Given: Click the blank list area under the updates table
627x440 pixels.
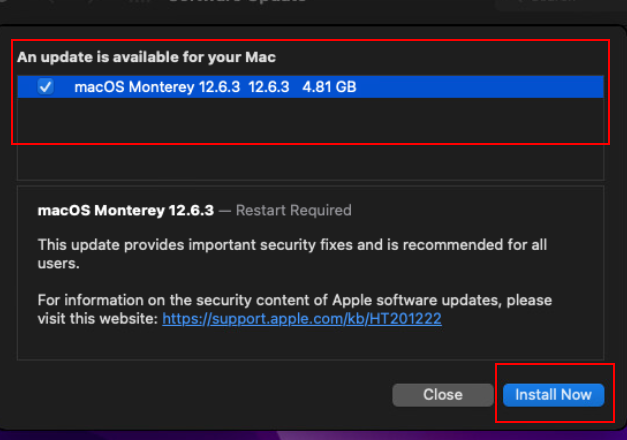Looking at the screenshot, I should 310,162.
